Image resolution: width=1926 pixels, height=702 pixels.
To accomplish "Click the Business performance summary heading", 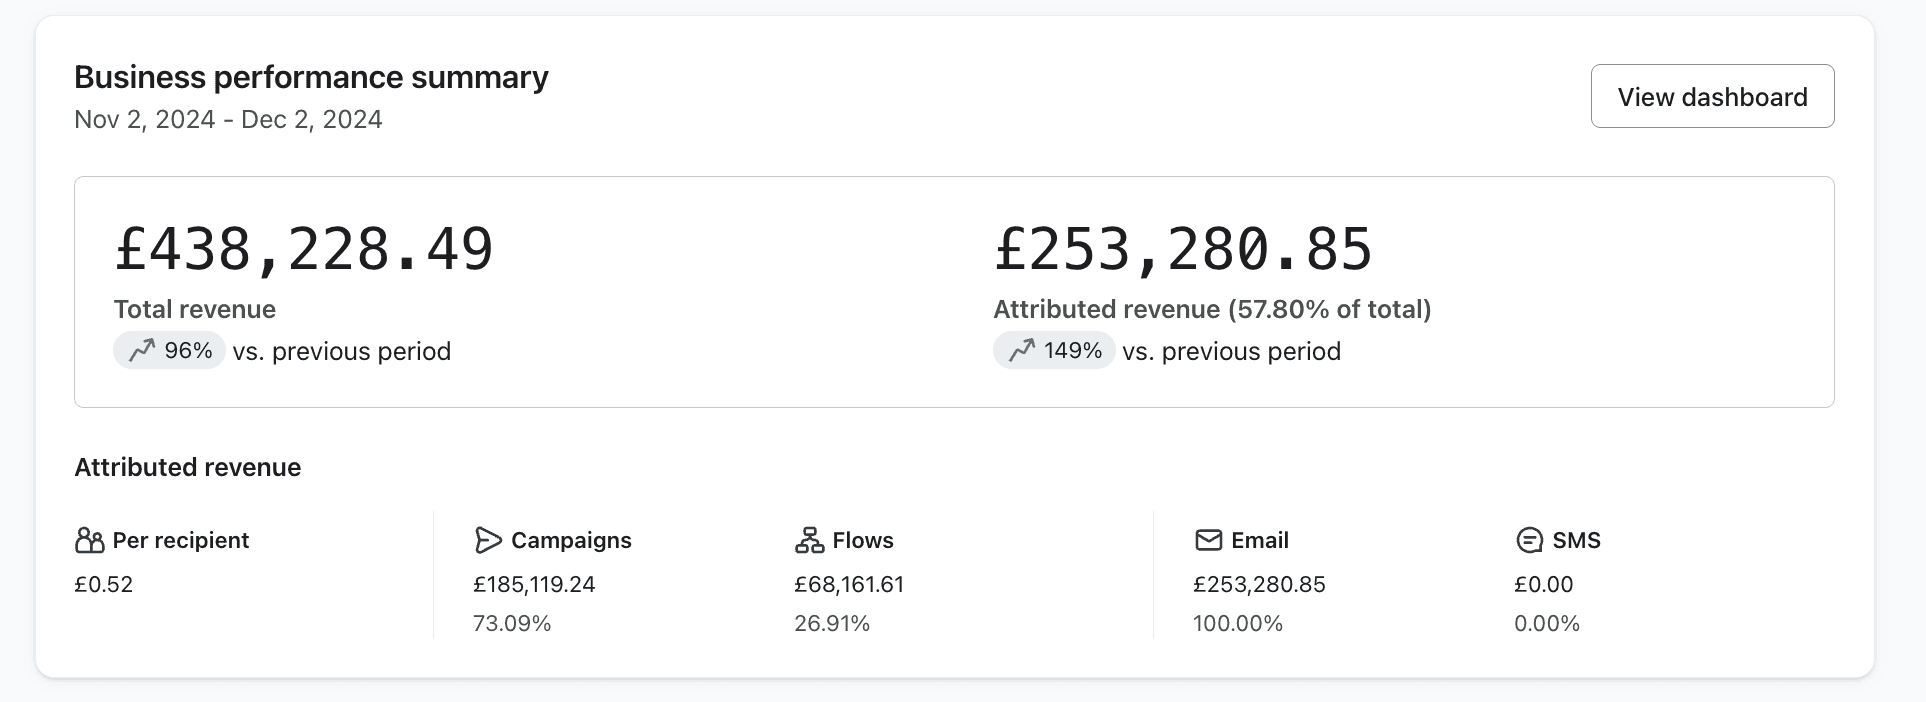I will [x=311, y=77].
